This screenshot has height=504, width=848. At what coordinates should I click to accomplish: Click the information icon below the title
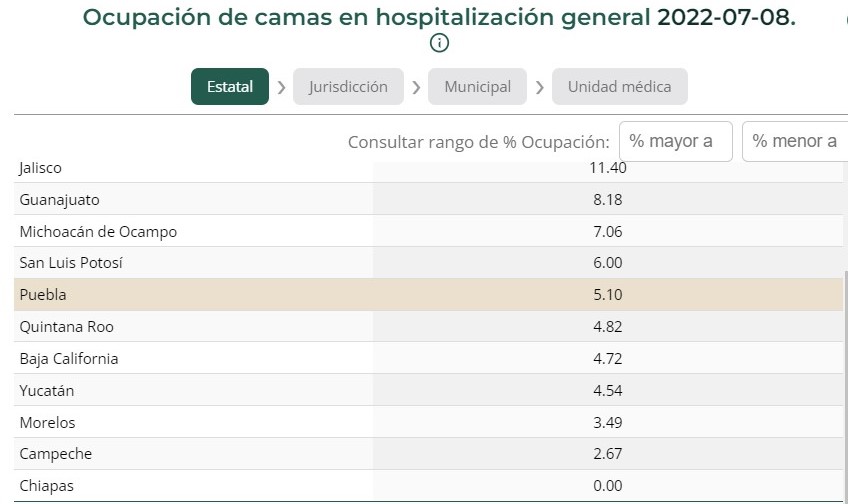[x=439, y=43]
